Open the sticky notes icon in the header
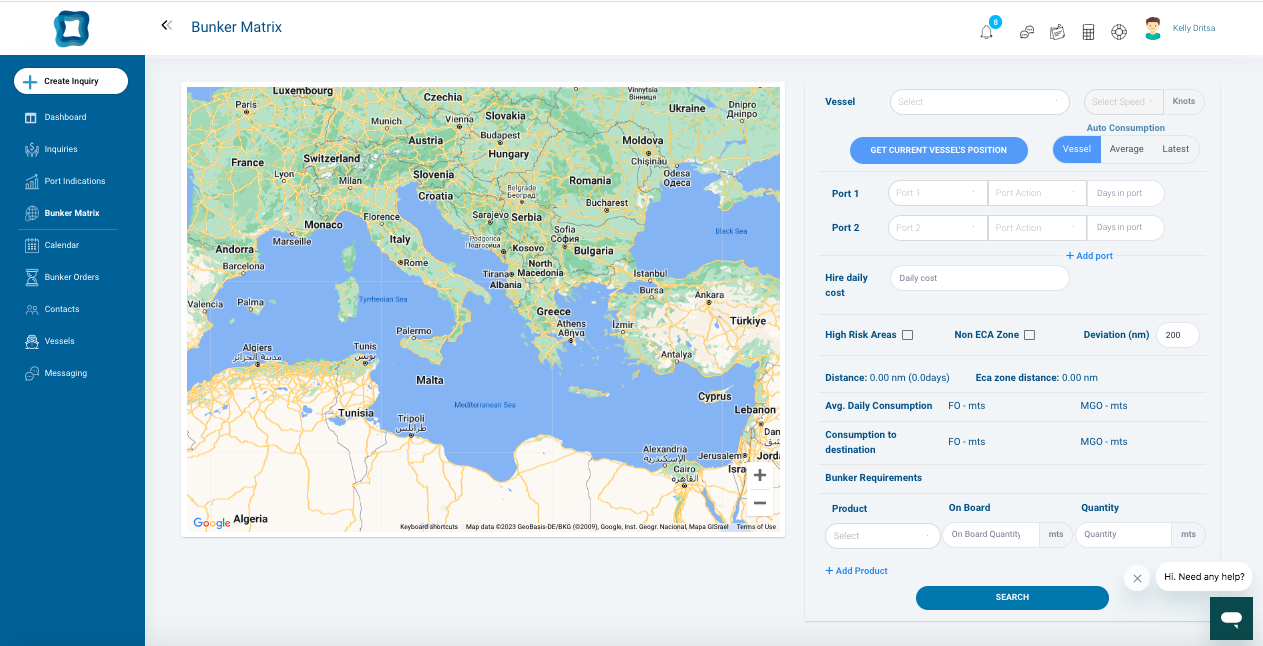 pos(1057,32)
